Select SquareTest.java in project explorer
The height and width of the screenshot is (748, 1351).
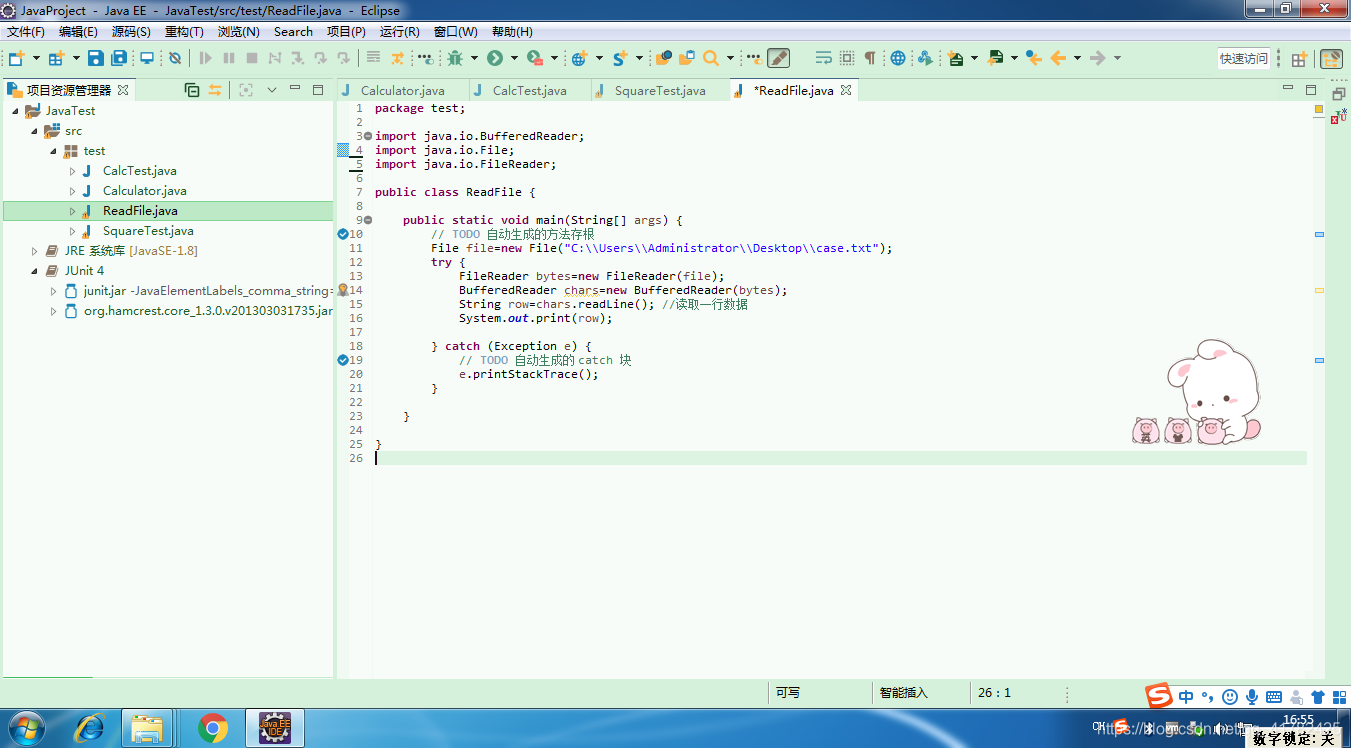coord(148,231)
